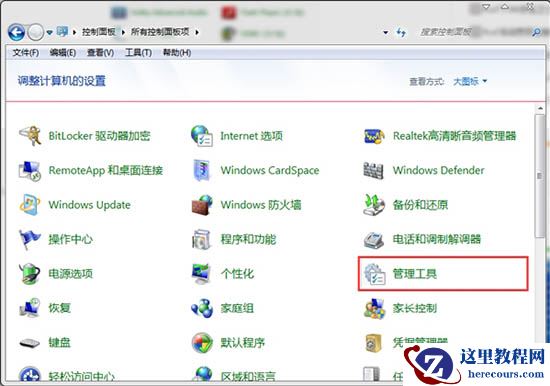Open the Internet 选项 globe icon
Image resolution: width=550 pixels, height=386 pixels.
point(202,136)
